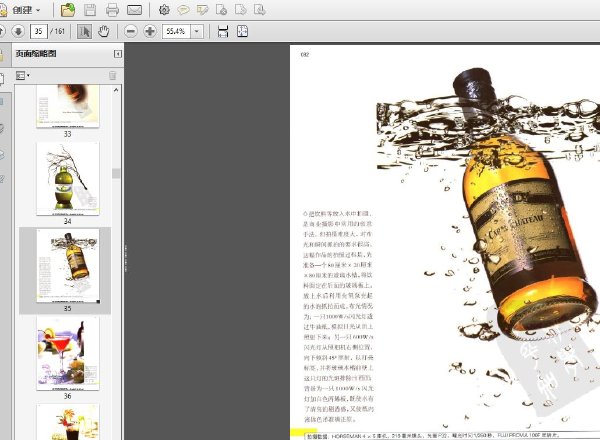Click the Save floppy disk icon

[90, 10]
